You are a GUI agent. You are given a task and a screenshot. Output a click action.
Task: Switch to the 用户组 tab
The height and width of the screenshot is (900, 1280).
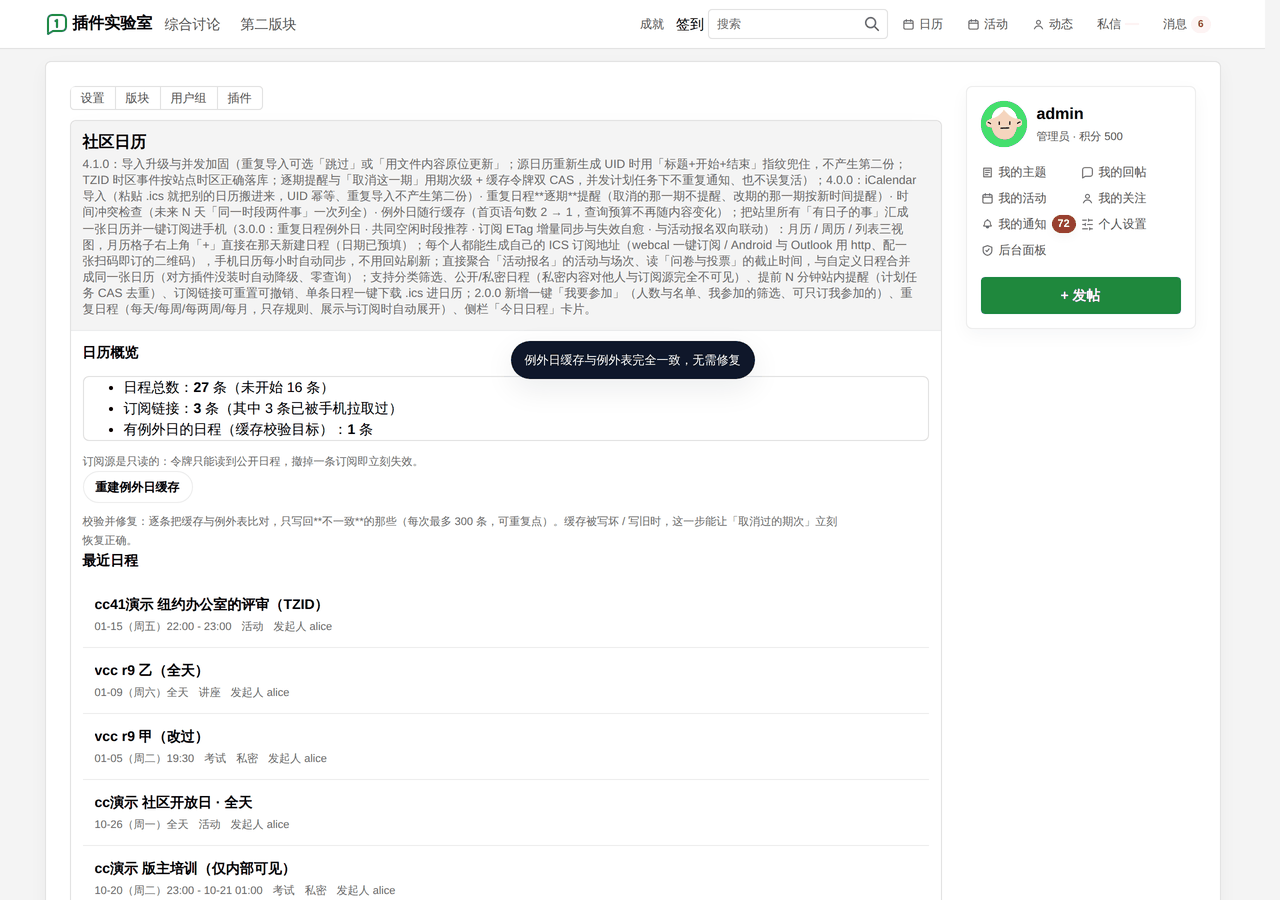pos(188,98)
